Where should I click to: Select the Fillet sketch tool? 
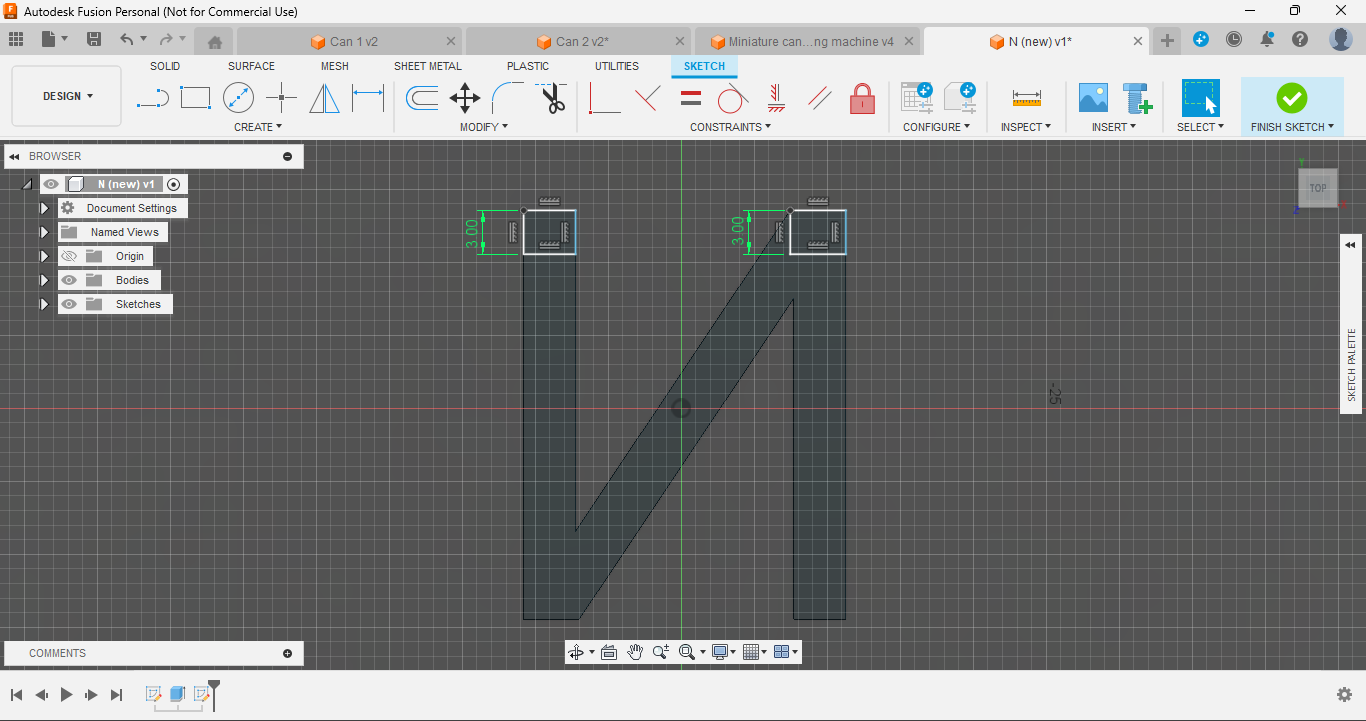[x=507, y=98]
